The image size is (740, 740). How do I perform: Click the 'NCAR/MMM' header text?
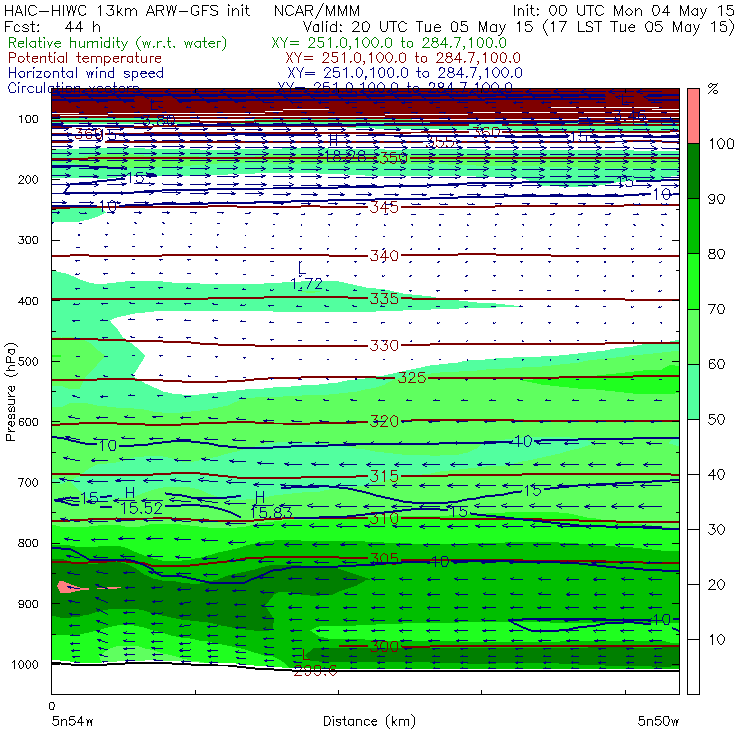(317, 11)
